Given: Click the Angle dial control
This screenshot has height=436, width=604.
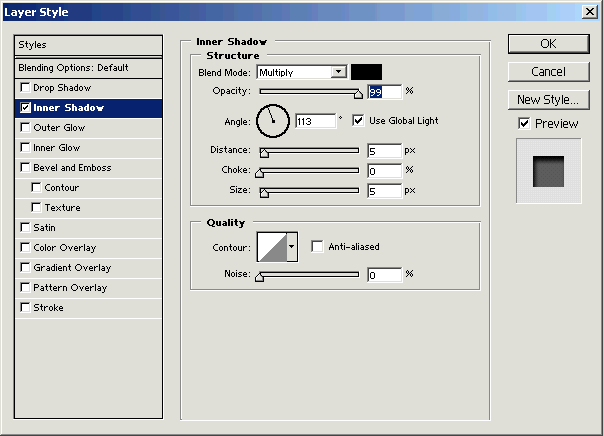Looking at the screenshot, I should pyautogui.click(x=273, y=121).
